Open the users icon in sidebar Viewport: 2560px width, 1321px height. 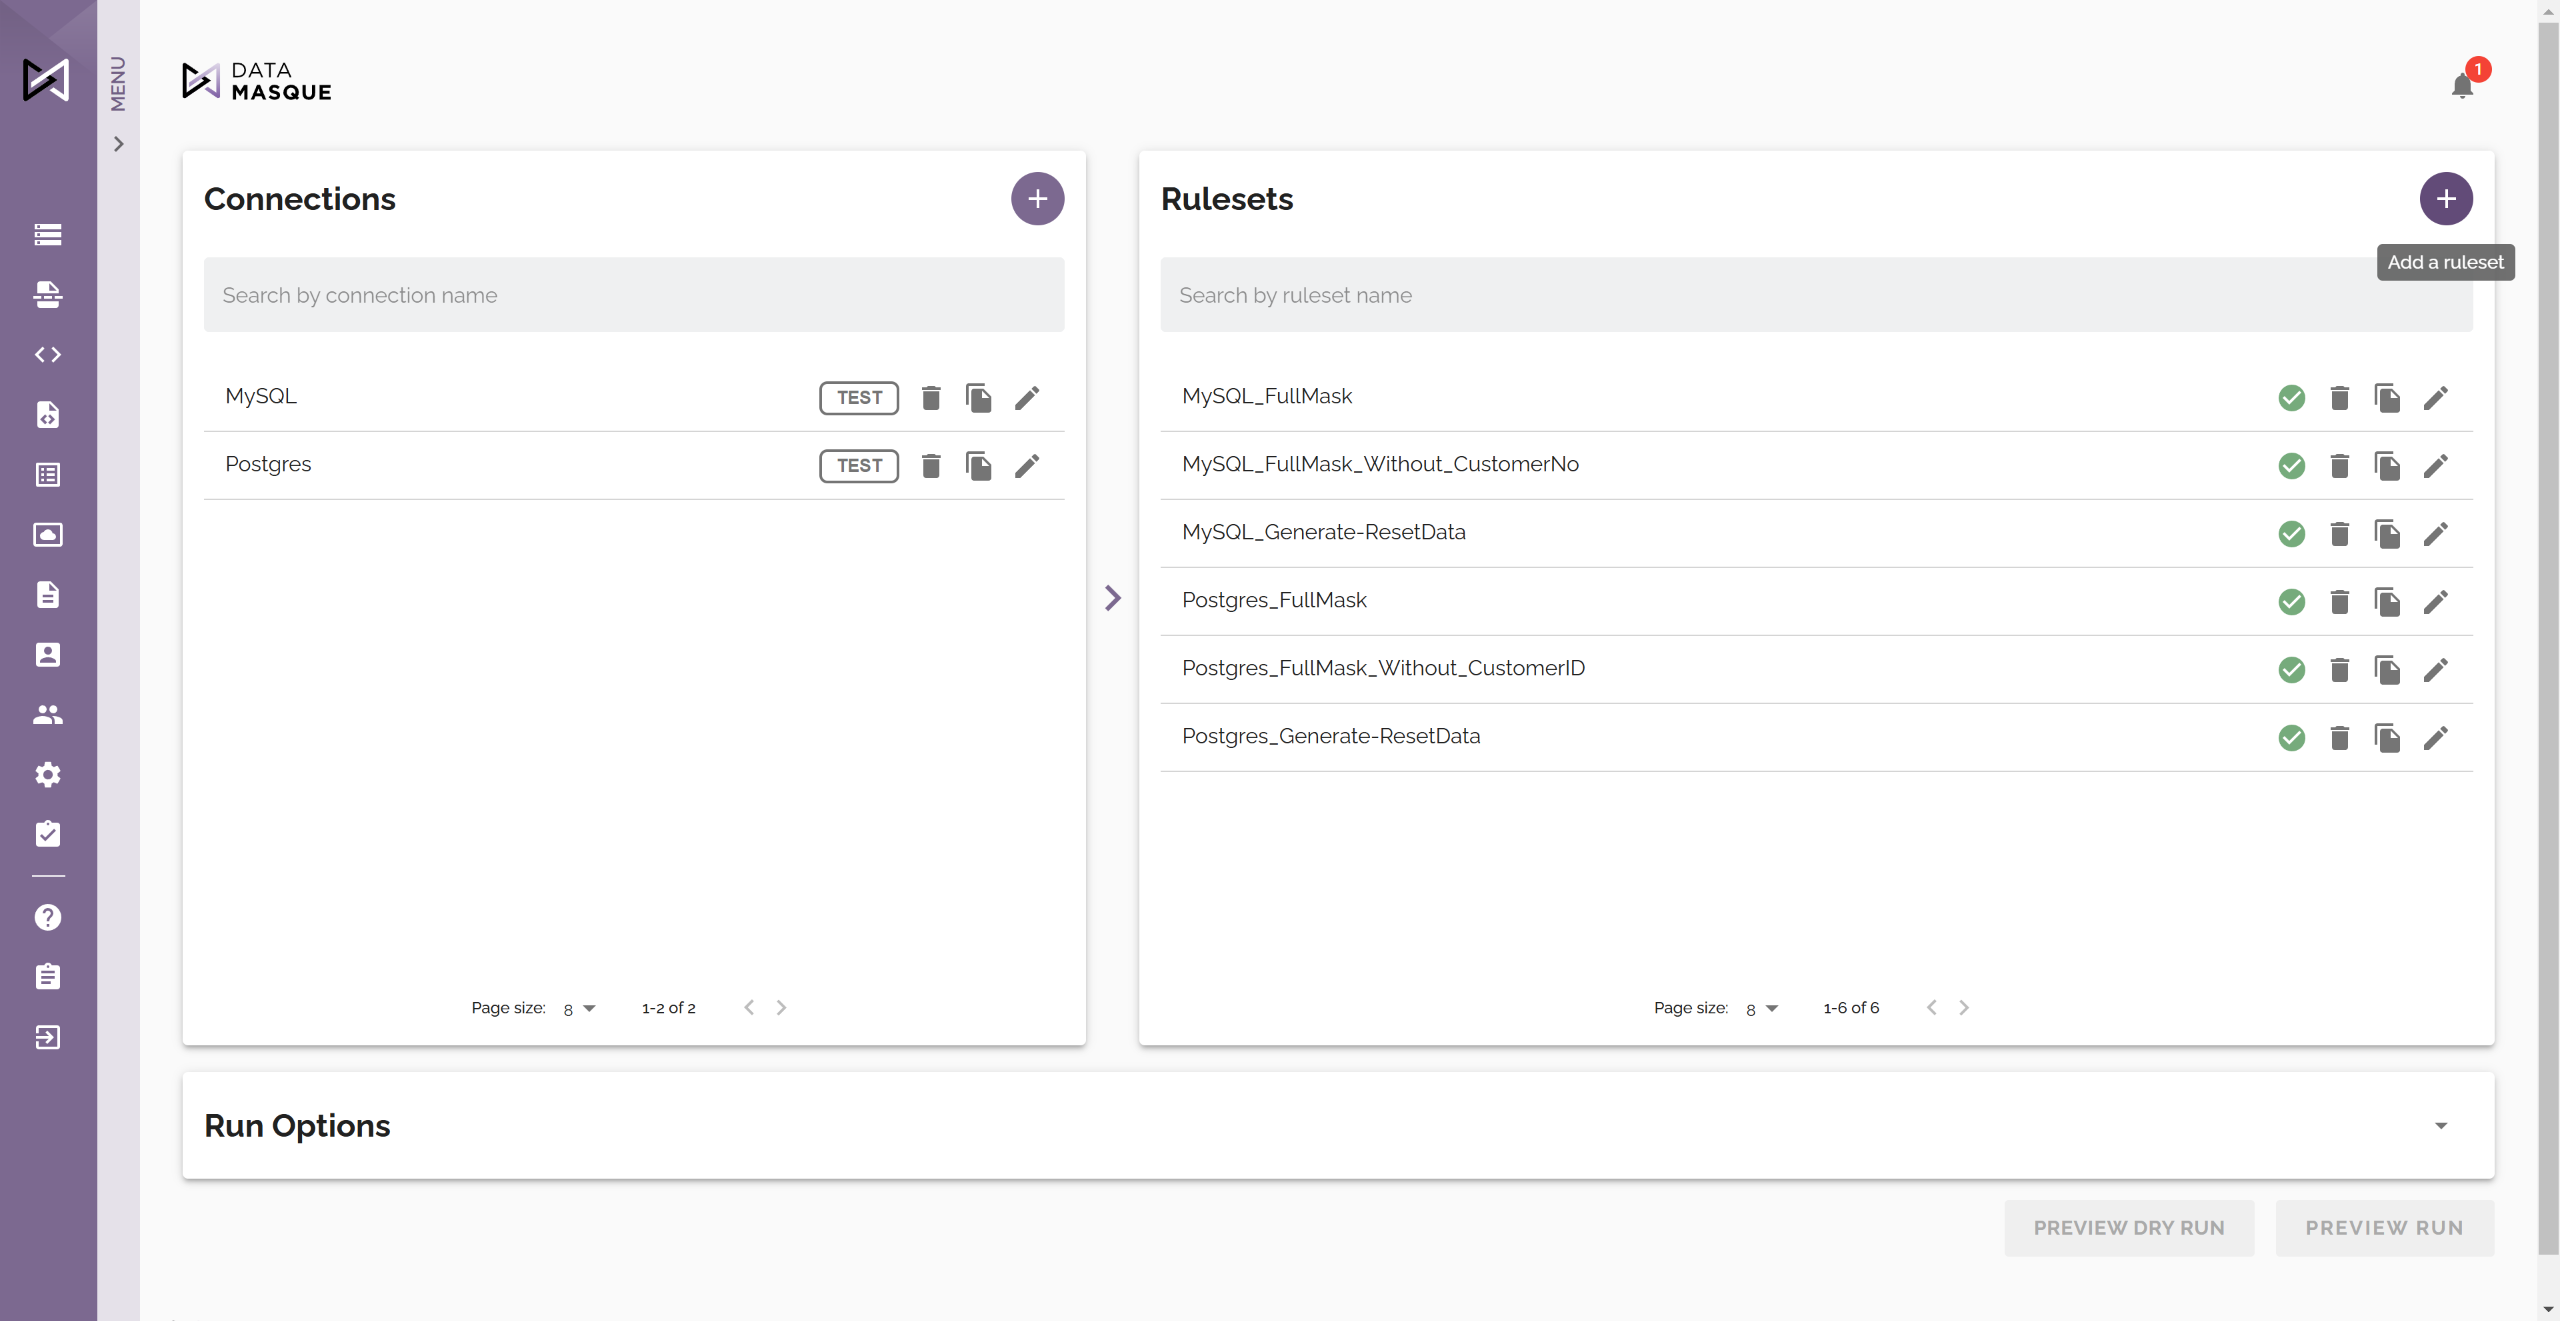coord(48,715)
